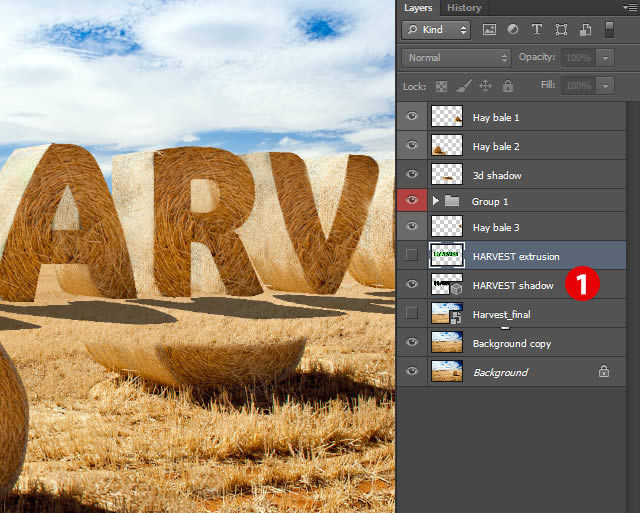640x513 pixels.
Task: Click the Background layer thumbnail
Action: (447, 371)
